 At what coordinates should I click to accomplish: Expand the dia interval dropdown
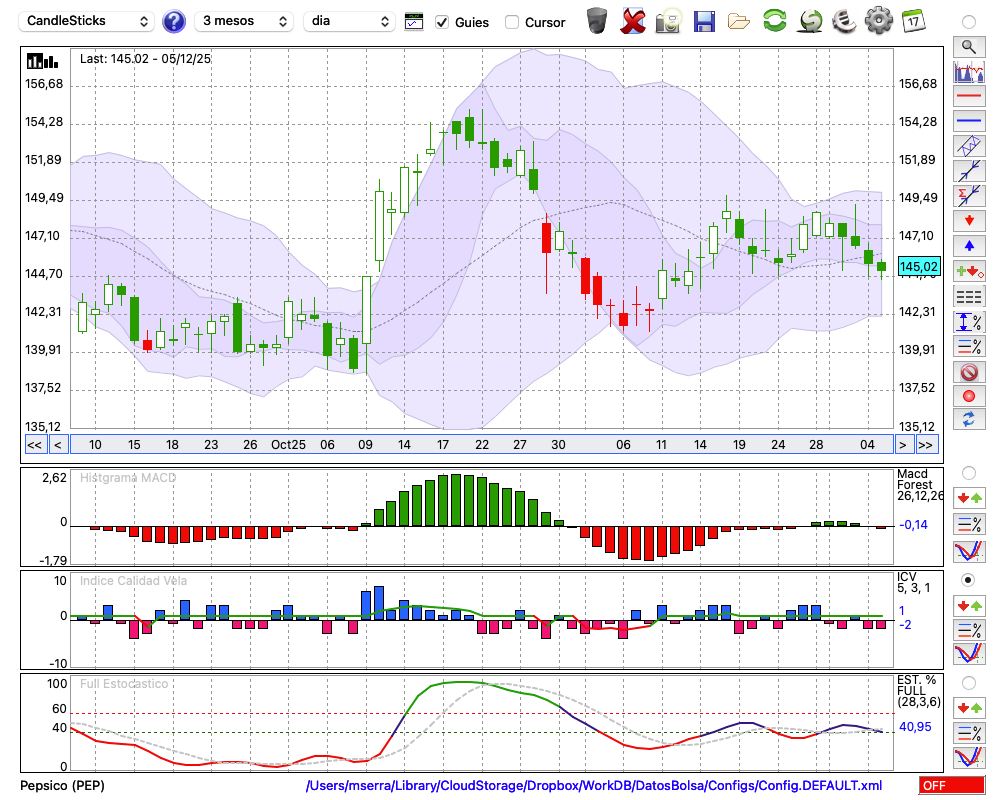click(x=349, y=21)
